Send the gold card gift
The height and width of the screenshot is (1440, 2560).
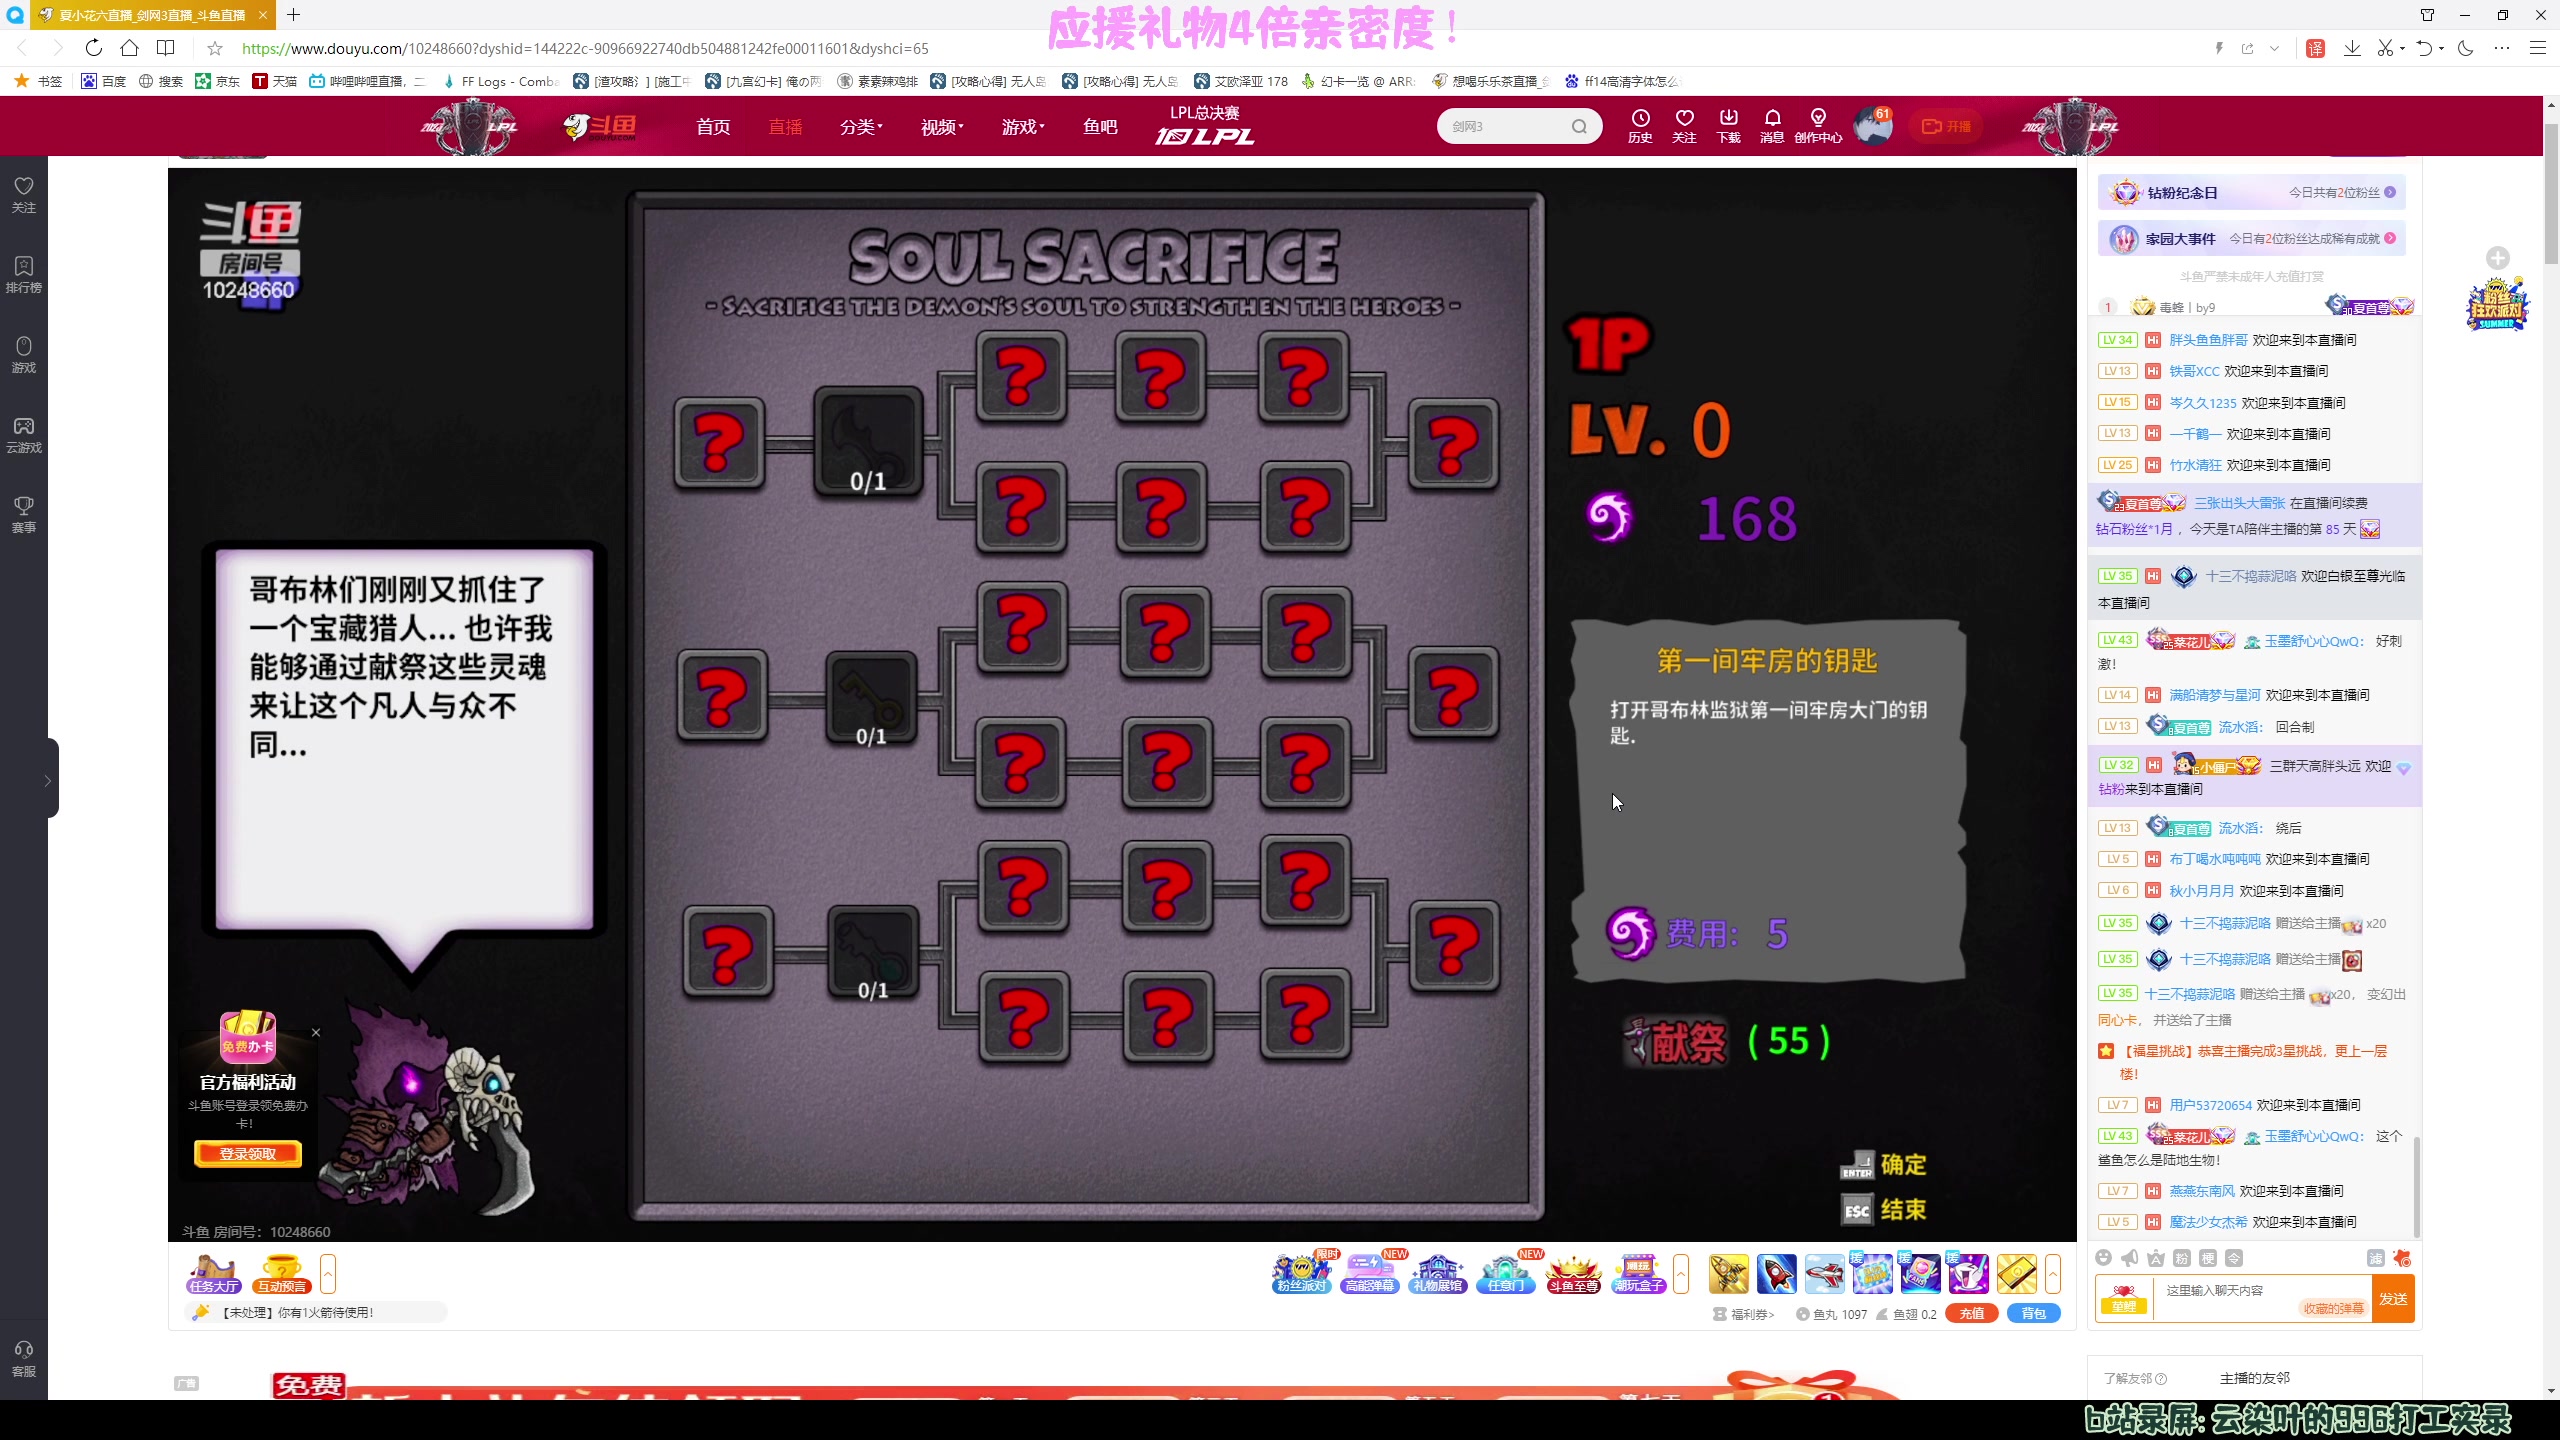[x=2016, y=1274]
